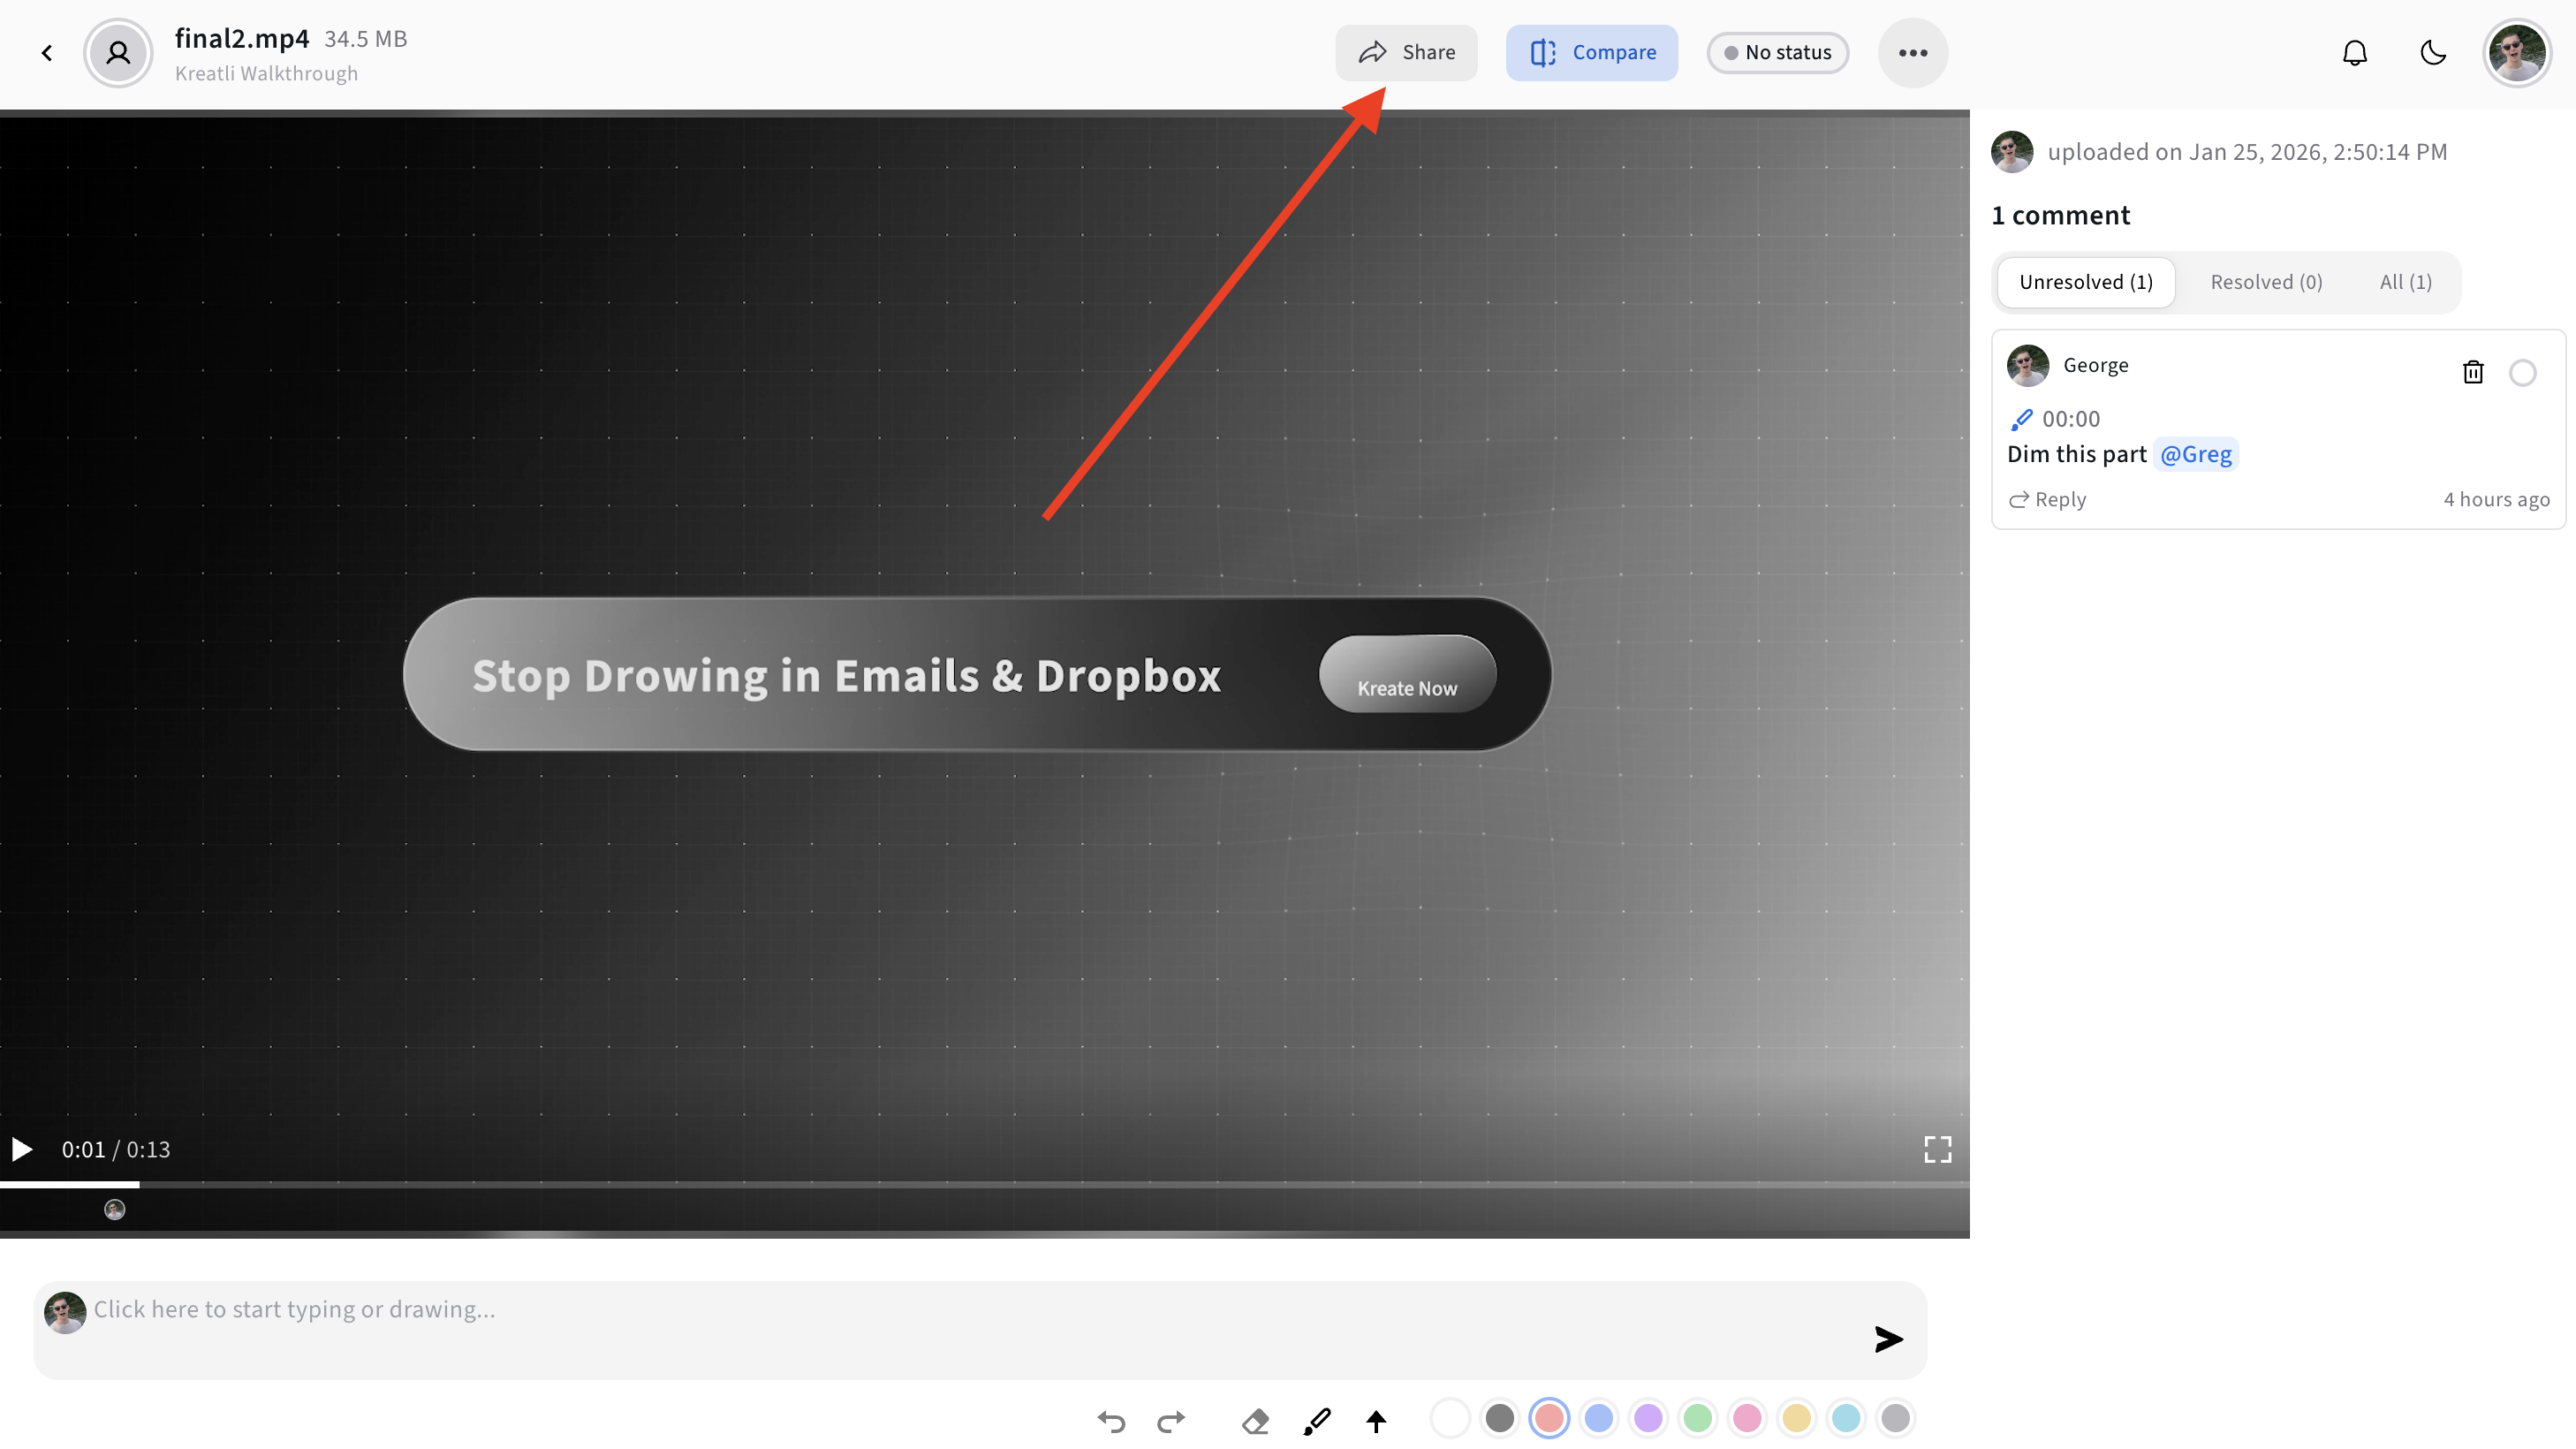
Task: Click the back arrow icon
Action: [47, 53]
